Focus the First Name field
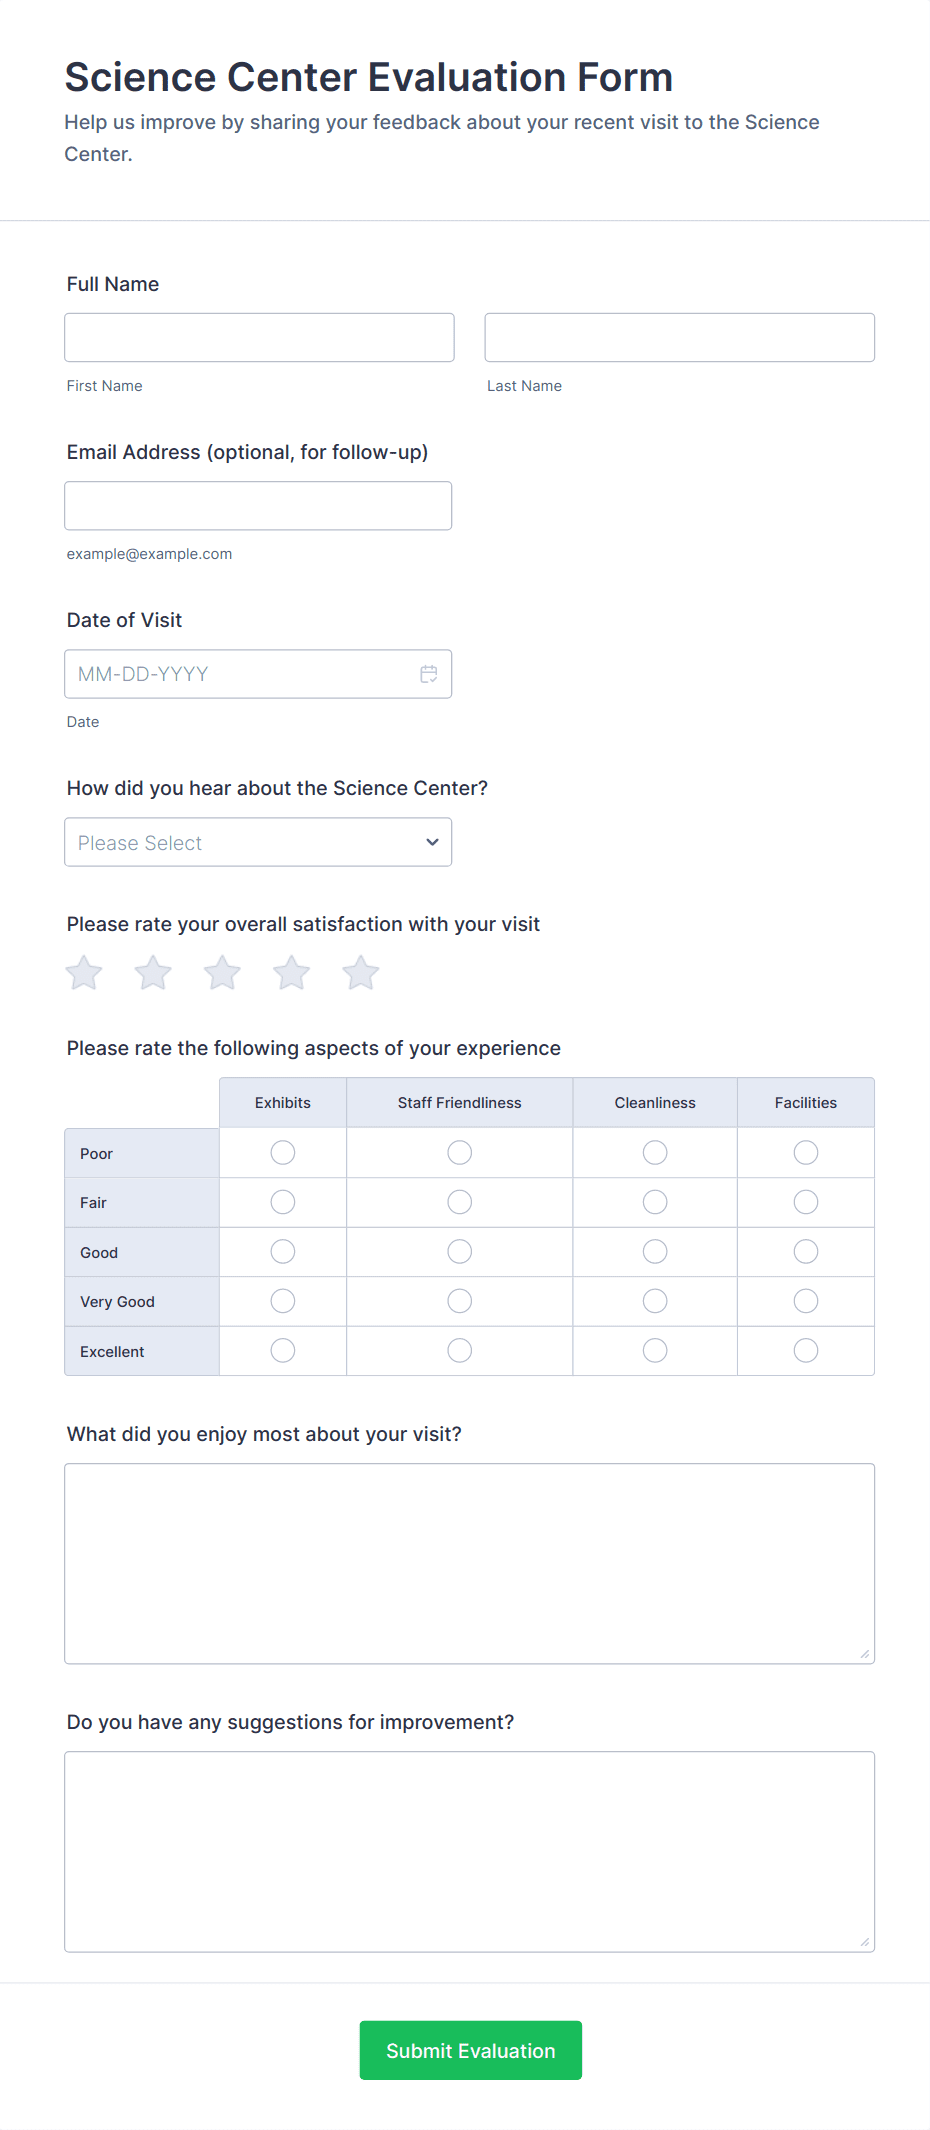Viewport: 930px width, 2130px height. tap(259, 338)
